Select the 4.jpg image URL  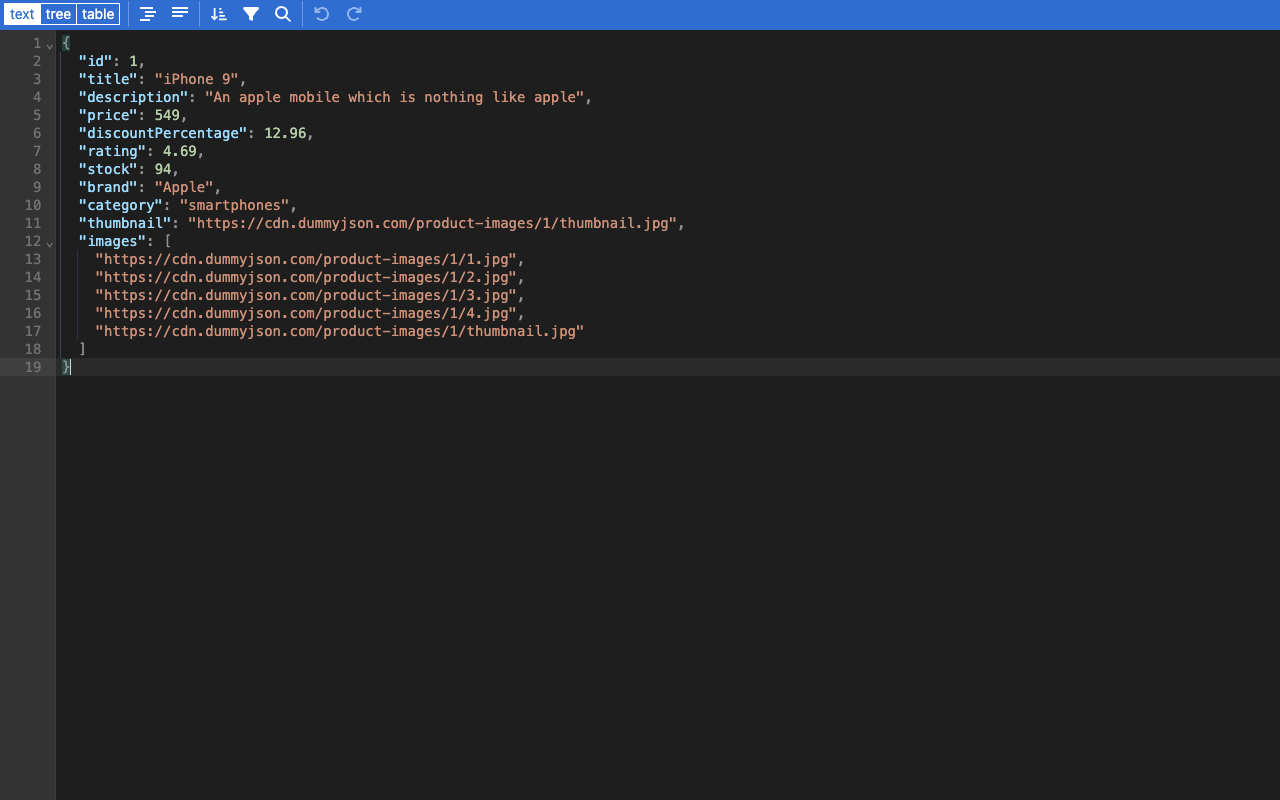[306, 313]
